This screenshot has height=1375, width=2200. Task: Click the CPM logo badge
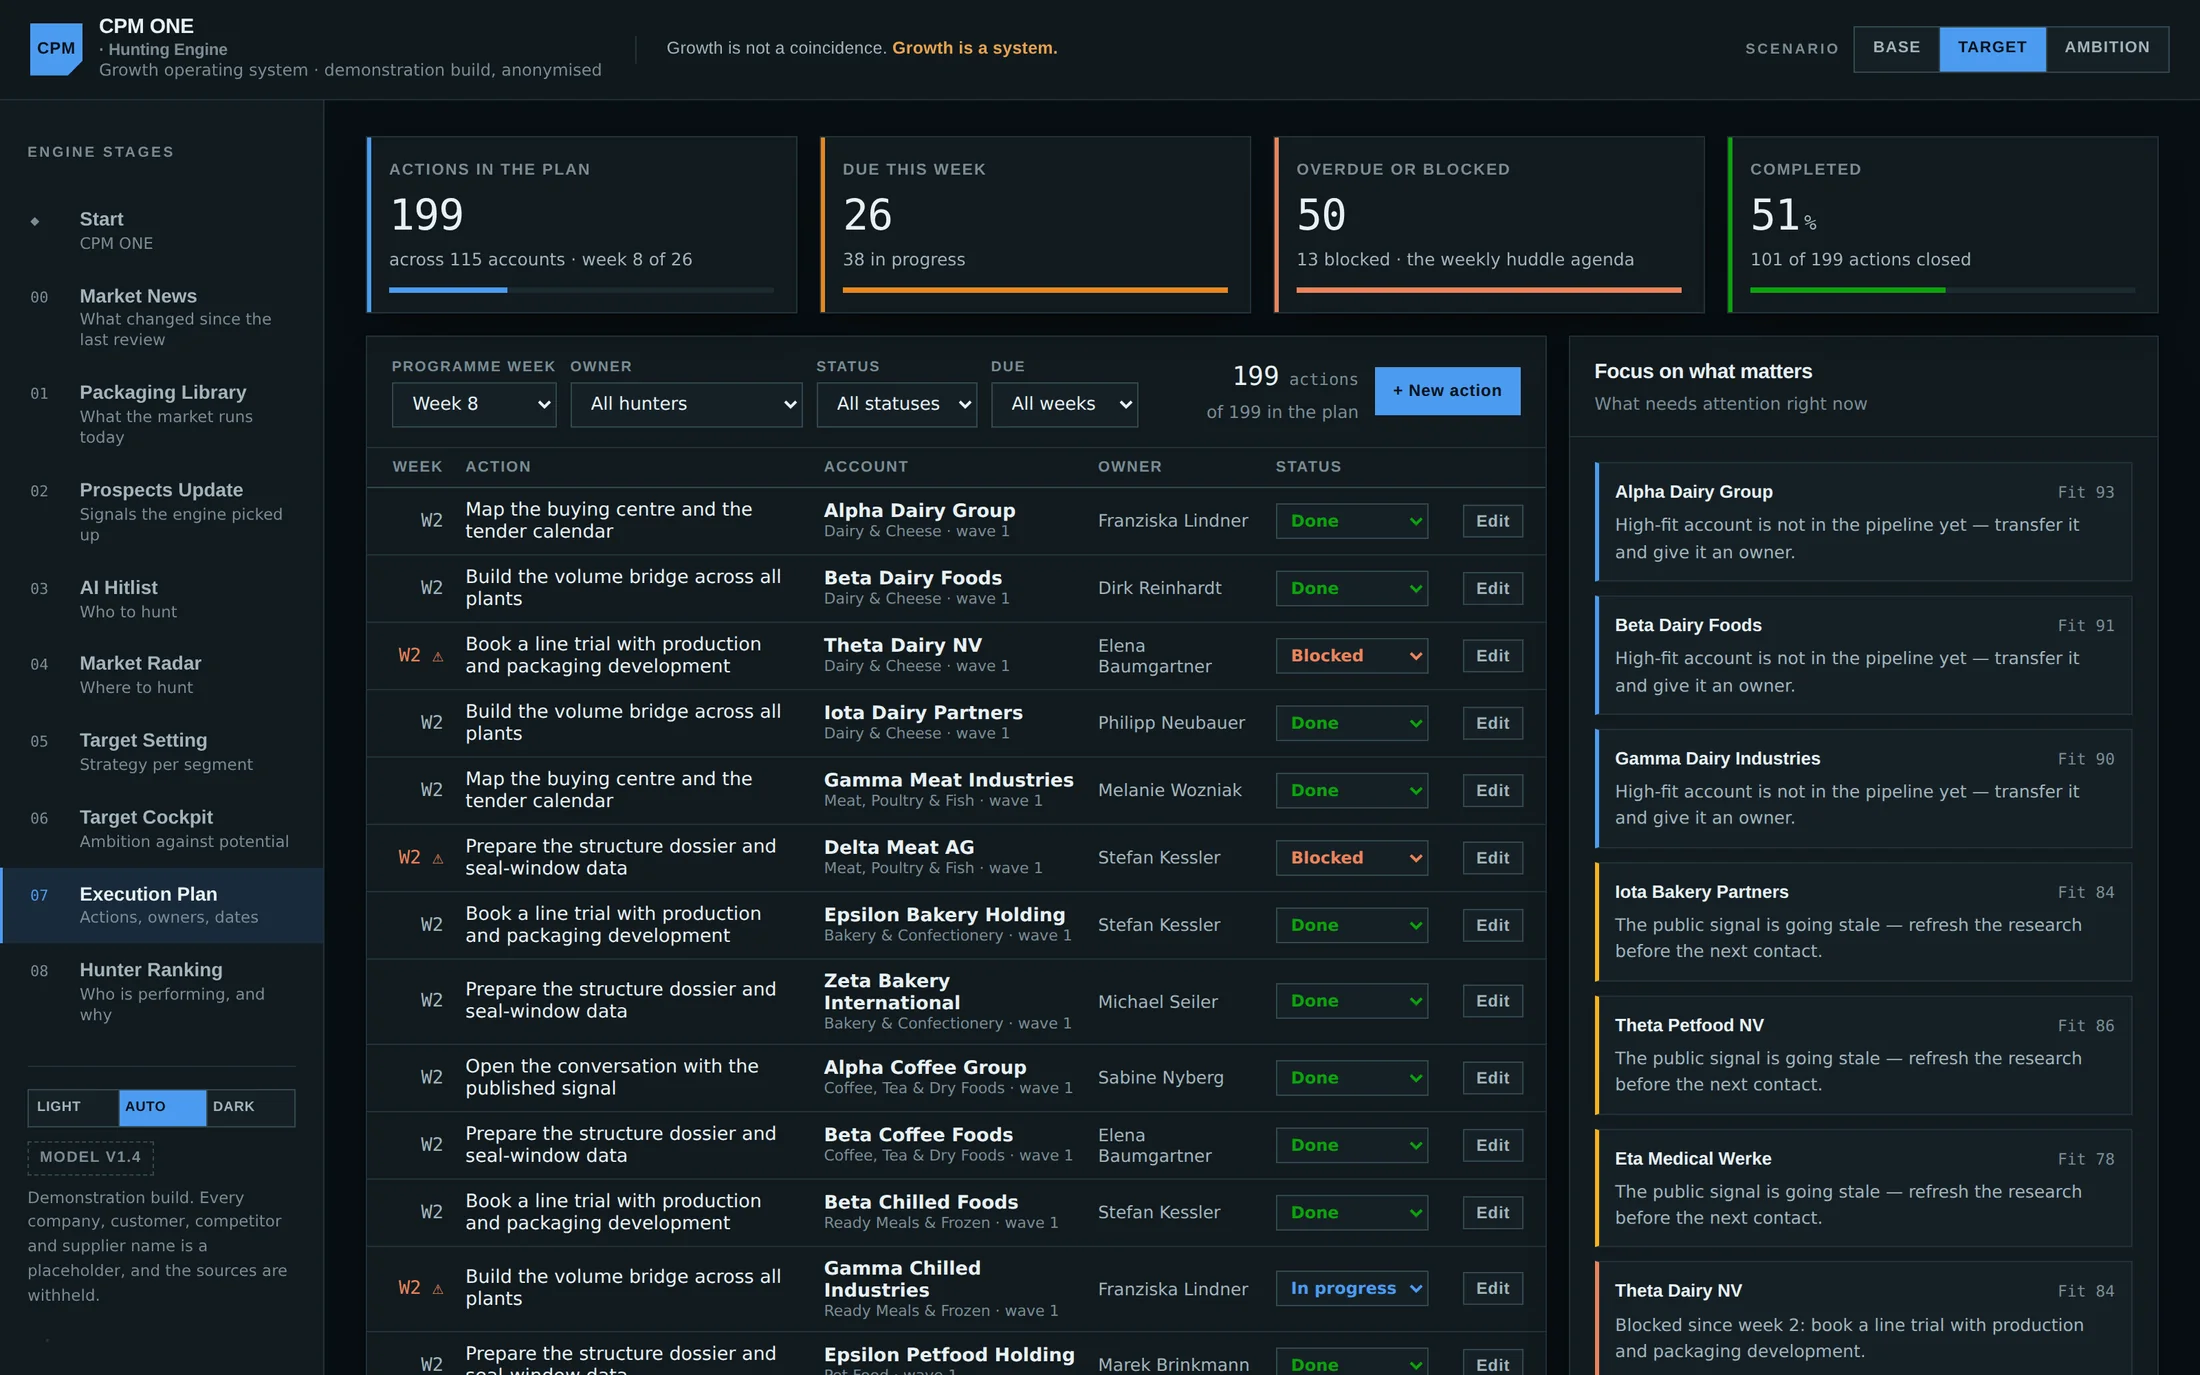click(56, 48)
